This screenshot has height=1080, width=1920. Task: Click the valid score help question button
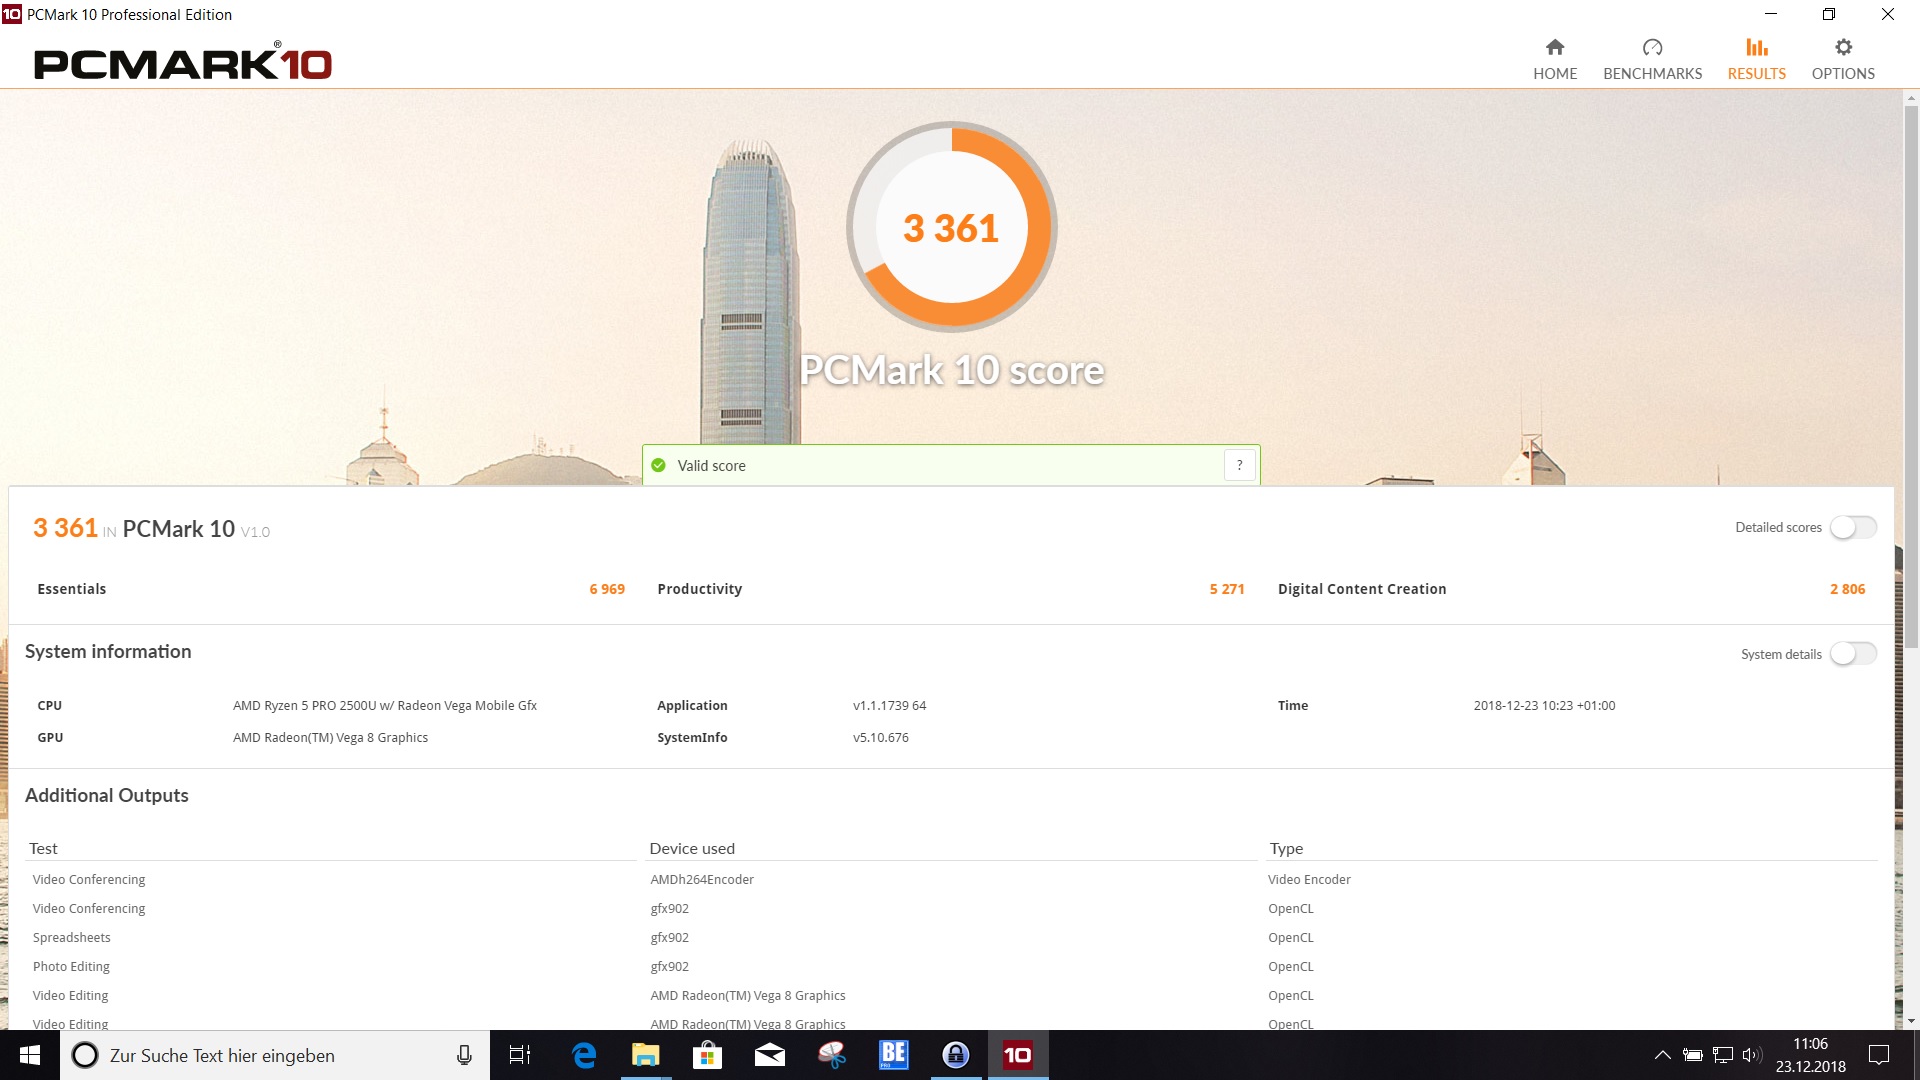(1239, 465)
